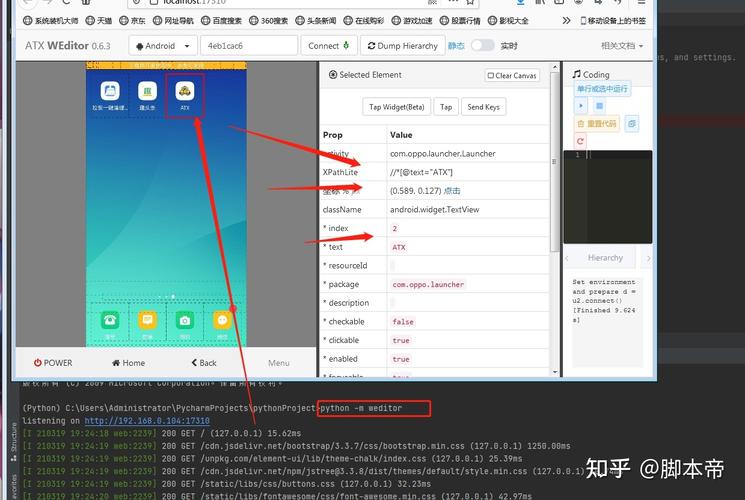Tap the ATX app icon on phone screen
This screenshot has height=500, width=745.
tap(185, 90)
